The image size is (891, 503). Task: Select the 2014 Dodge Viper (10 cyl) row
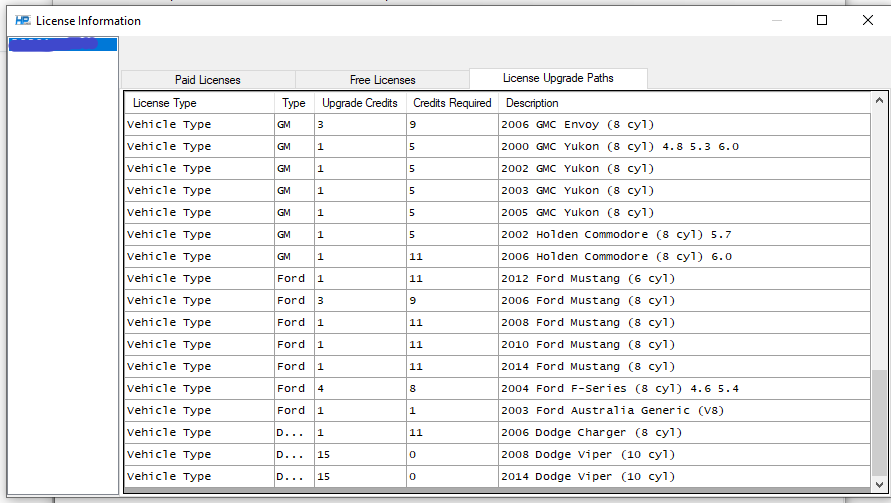pyautogui.click(x=497, y=476)
